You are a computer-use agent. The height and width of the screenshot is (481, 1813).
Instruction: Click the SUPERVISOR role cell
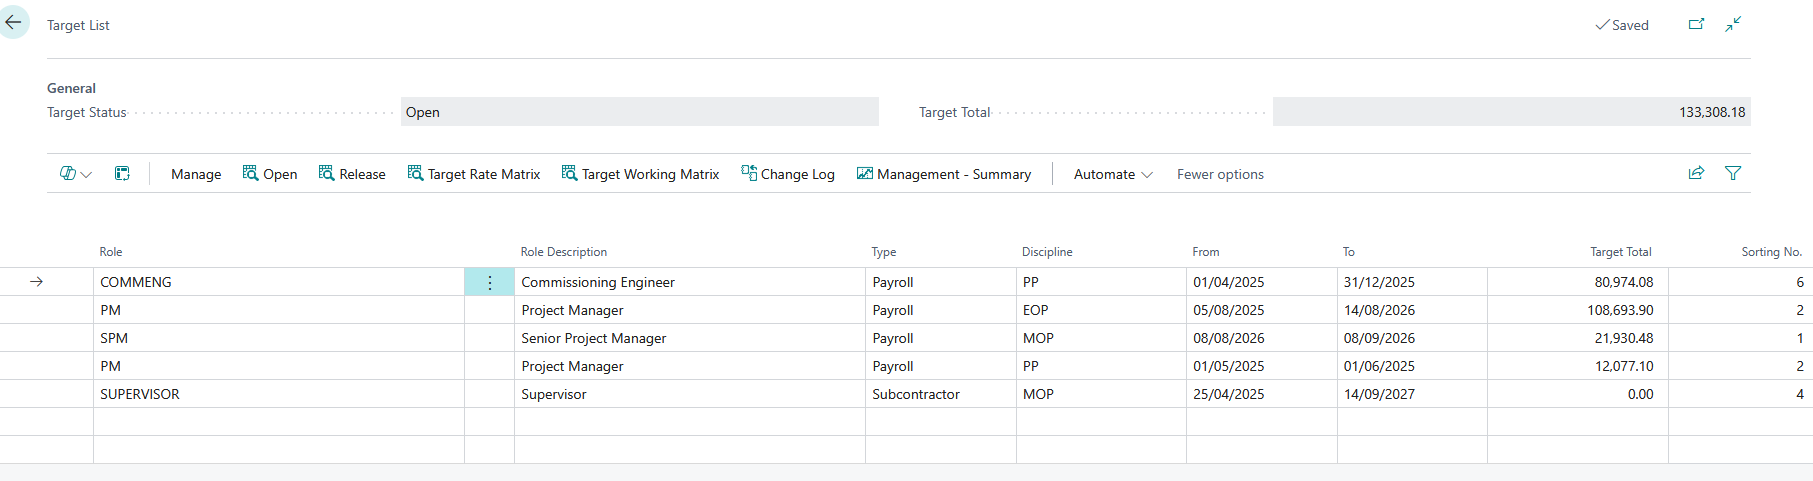(140, 395)
